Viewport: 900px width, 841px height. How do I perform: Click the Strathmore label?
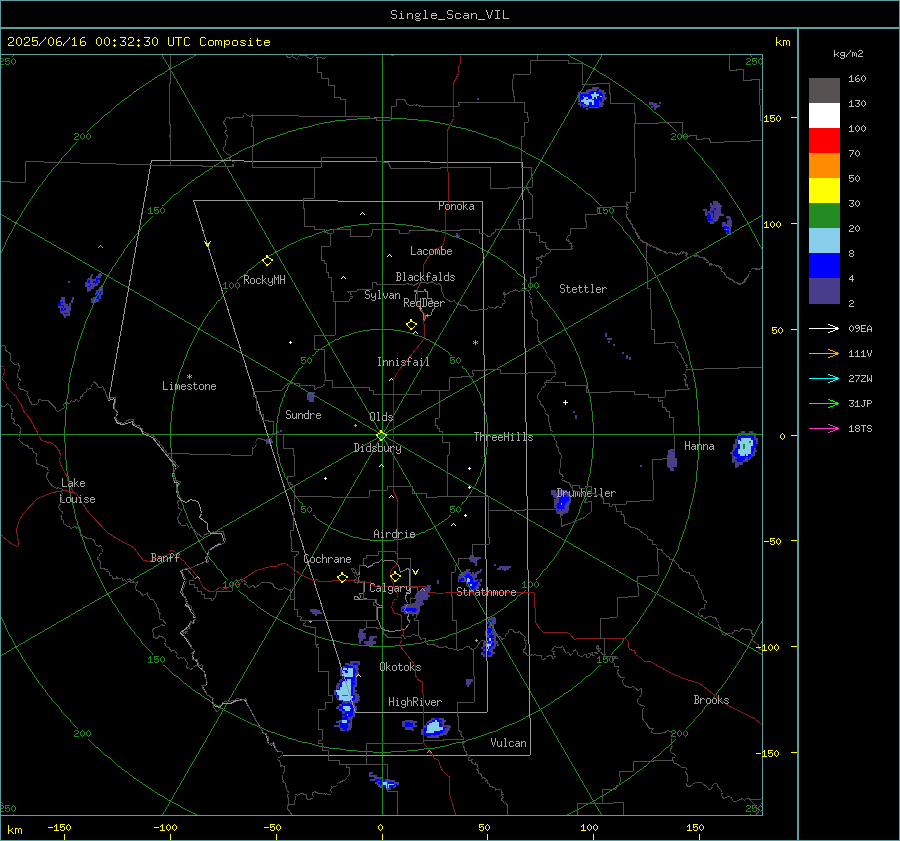pos(486,592)
